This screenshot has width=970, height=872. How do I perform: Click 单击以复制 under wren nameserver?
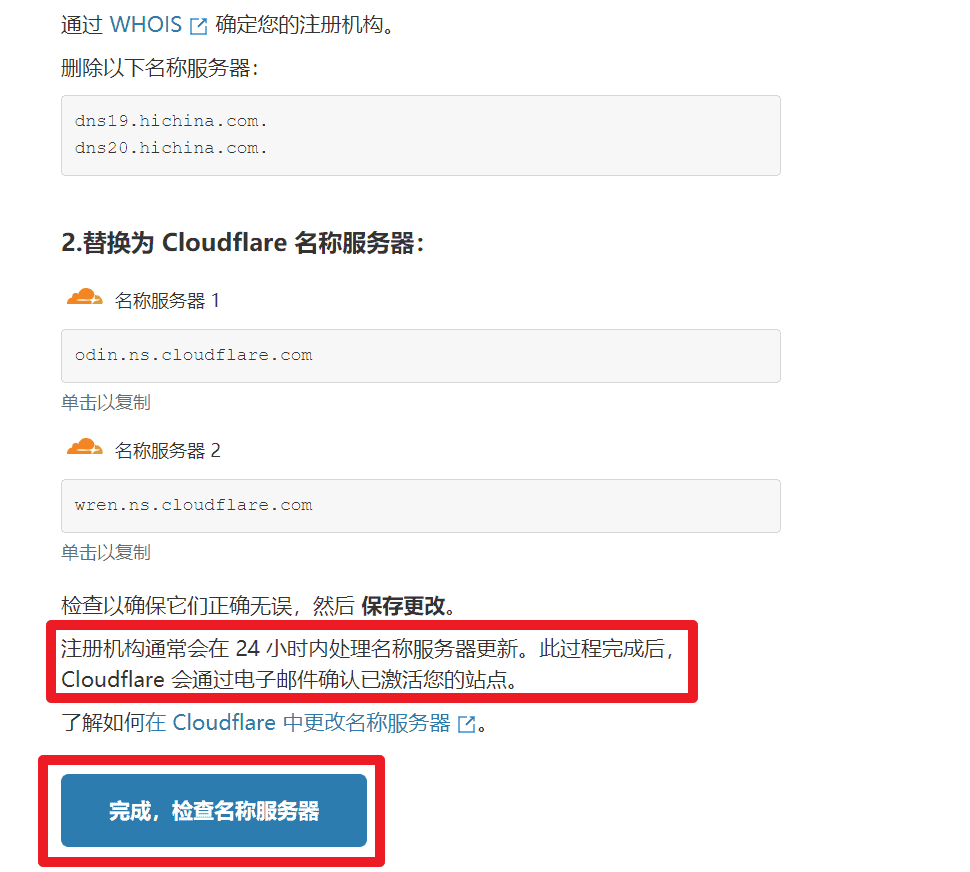tap(106, 552)
